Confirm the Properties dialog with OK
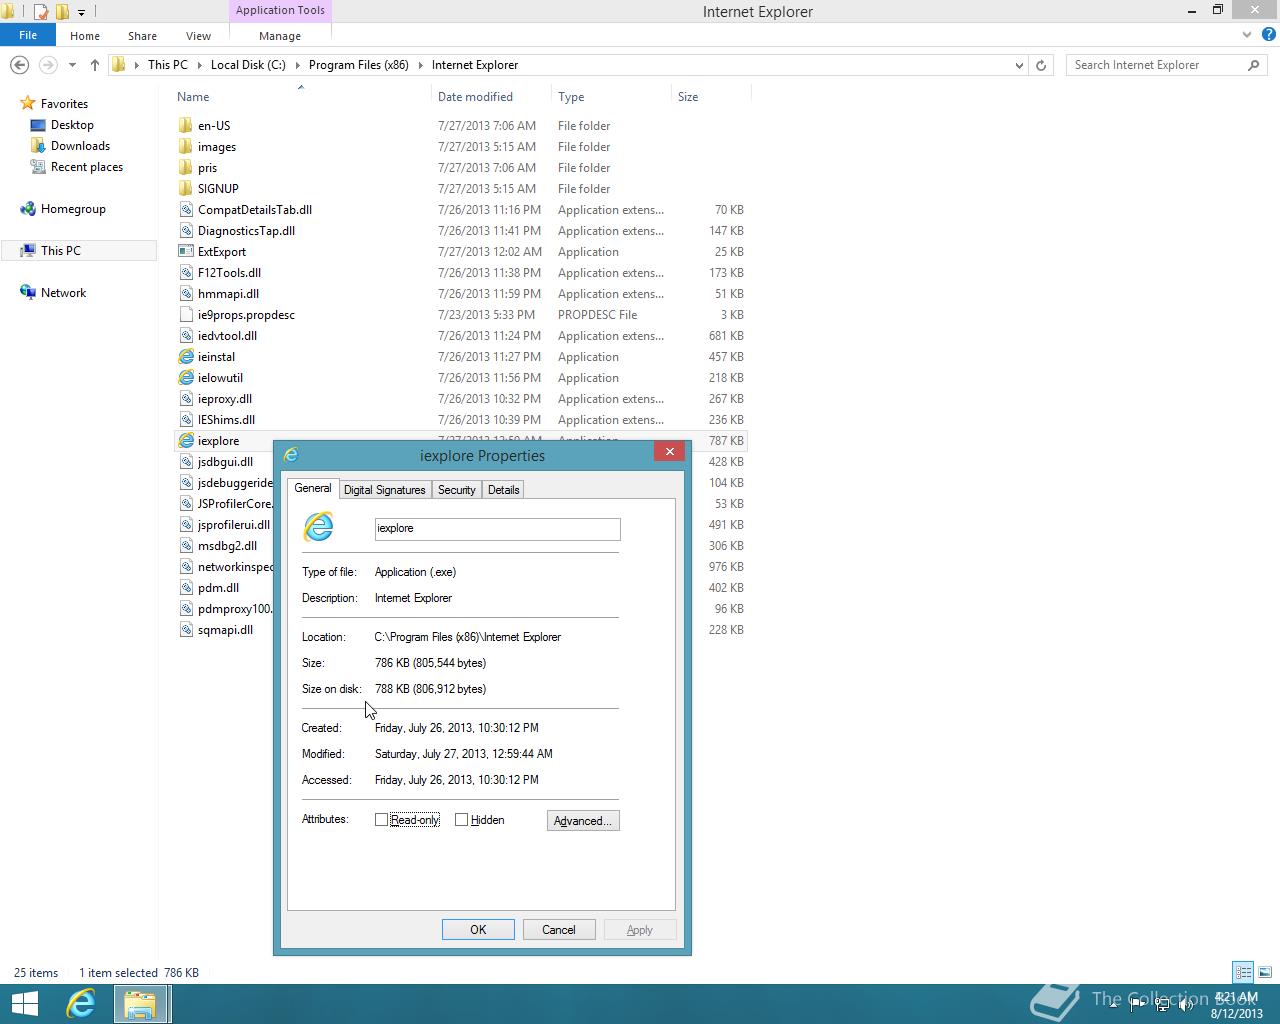 (x=478, y=930)
